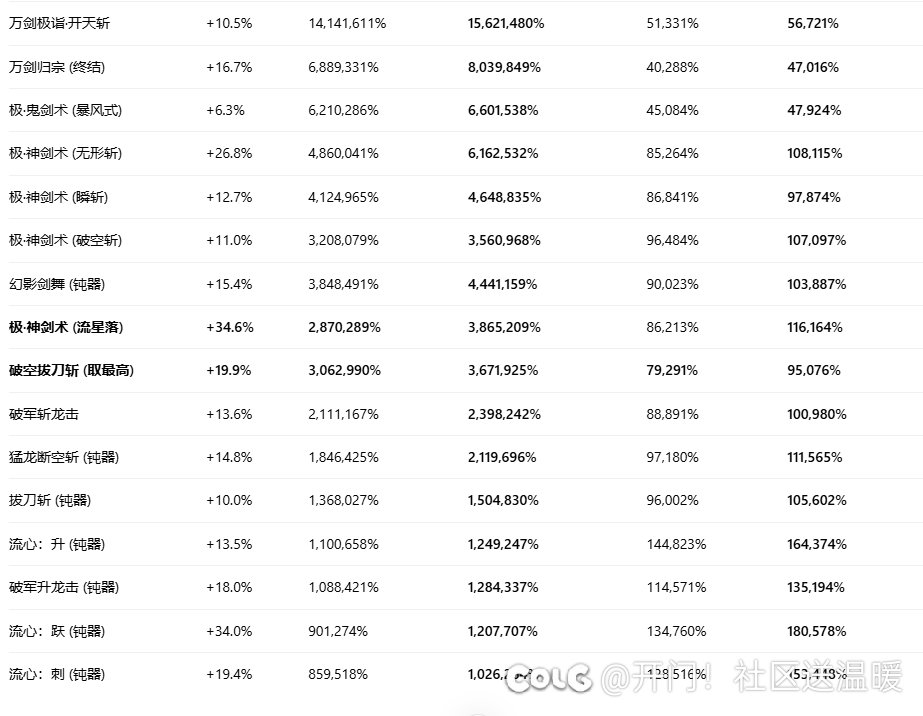Click the 流心：刺 (钝器) skill name
The height and width of the screenshot is (716, 923).
[x=57, y=674]
